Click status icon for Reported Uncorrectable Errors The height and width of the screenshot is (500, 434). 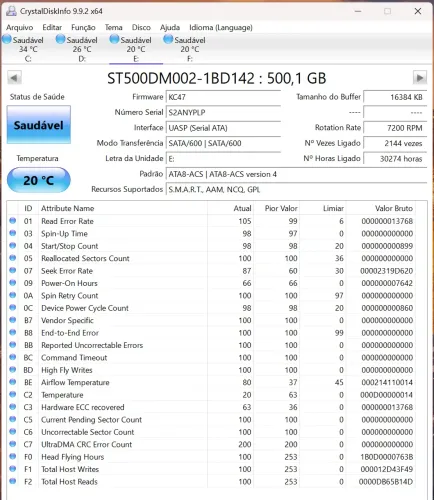(13, 345)
